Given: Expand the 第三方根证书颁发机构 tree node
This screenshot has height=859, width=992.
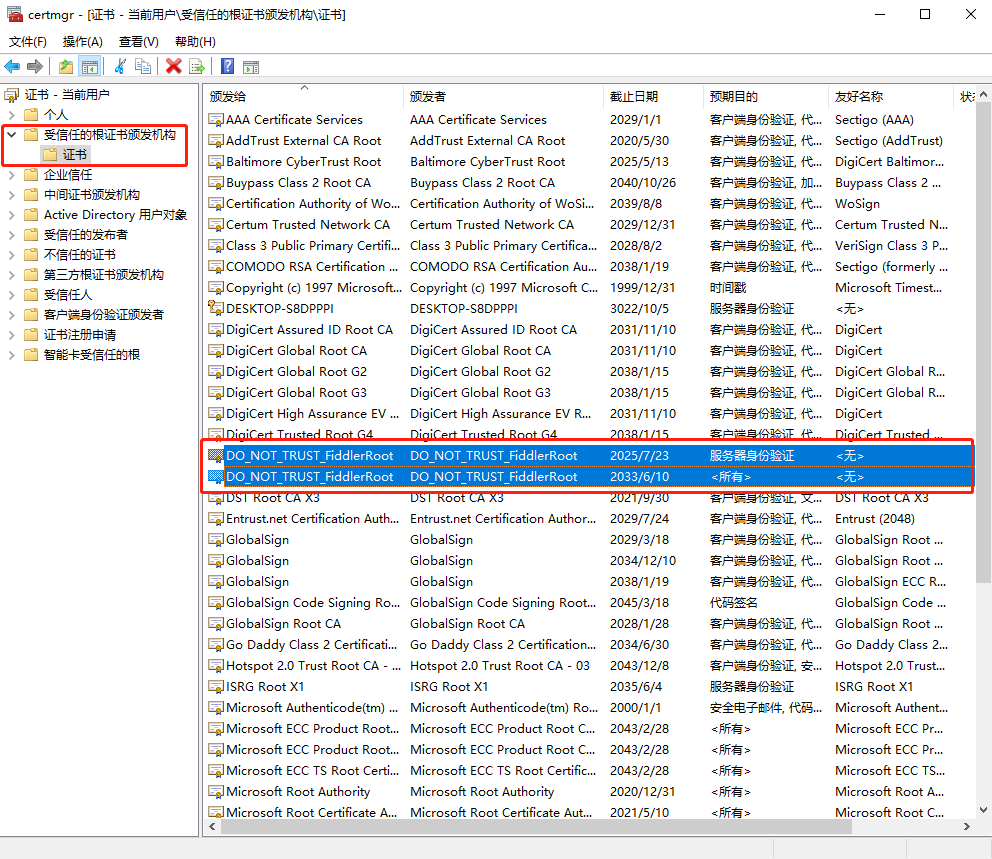Looking at the screenshot, I should coord(11,275).
